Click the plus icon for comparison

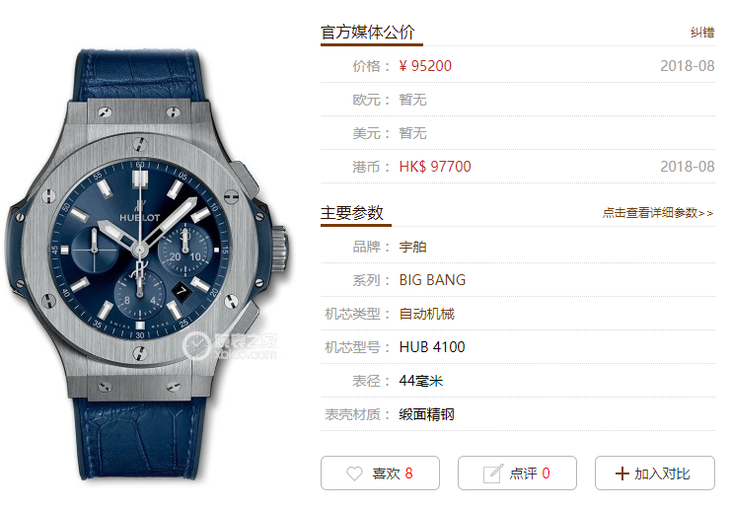(x=622, y=474)
